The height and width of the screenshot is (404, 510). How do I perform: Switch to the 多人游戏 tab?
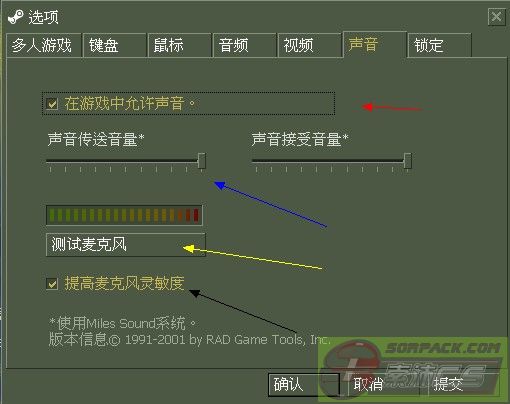(43, 45)
